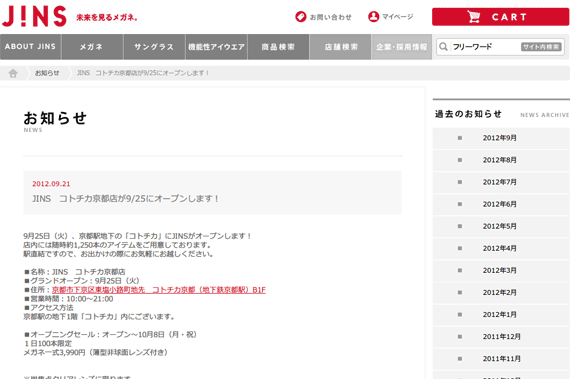570x379 pixels.
Task: Click the グランドオープン：9月25日 line
Action: (x=82, y=281)
